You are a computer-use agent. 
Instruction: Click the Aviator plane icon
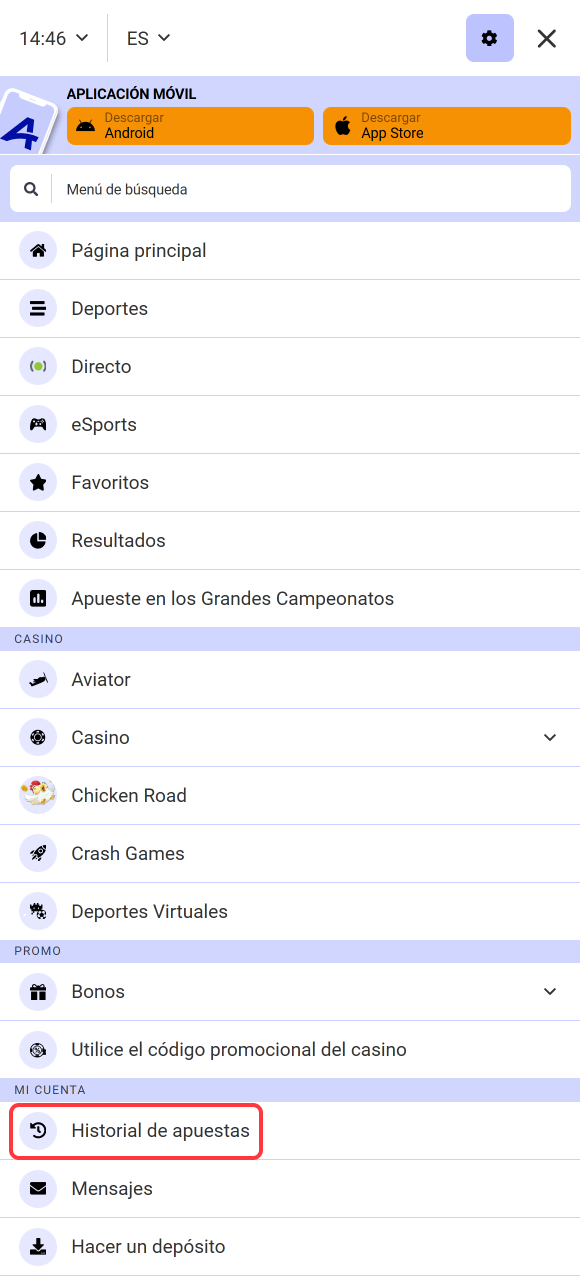[37, 679]
